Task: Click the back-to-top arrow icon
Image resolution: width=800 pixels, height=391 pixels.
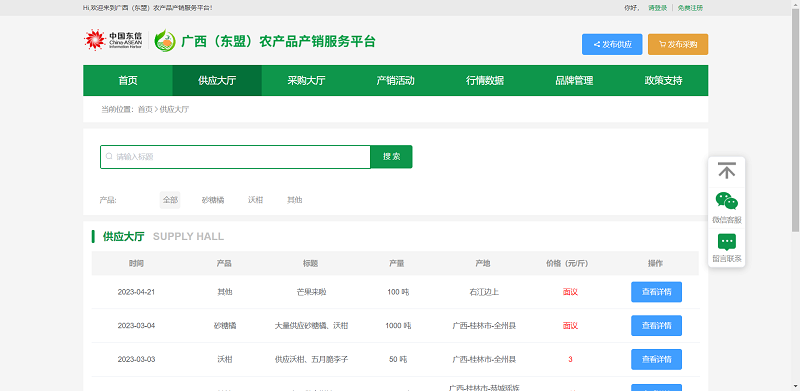Action: coord(727,170)
